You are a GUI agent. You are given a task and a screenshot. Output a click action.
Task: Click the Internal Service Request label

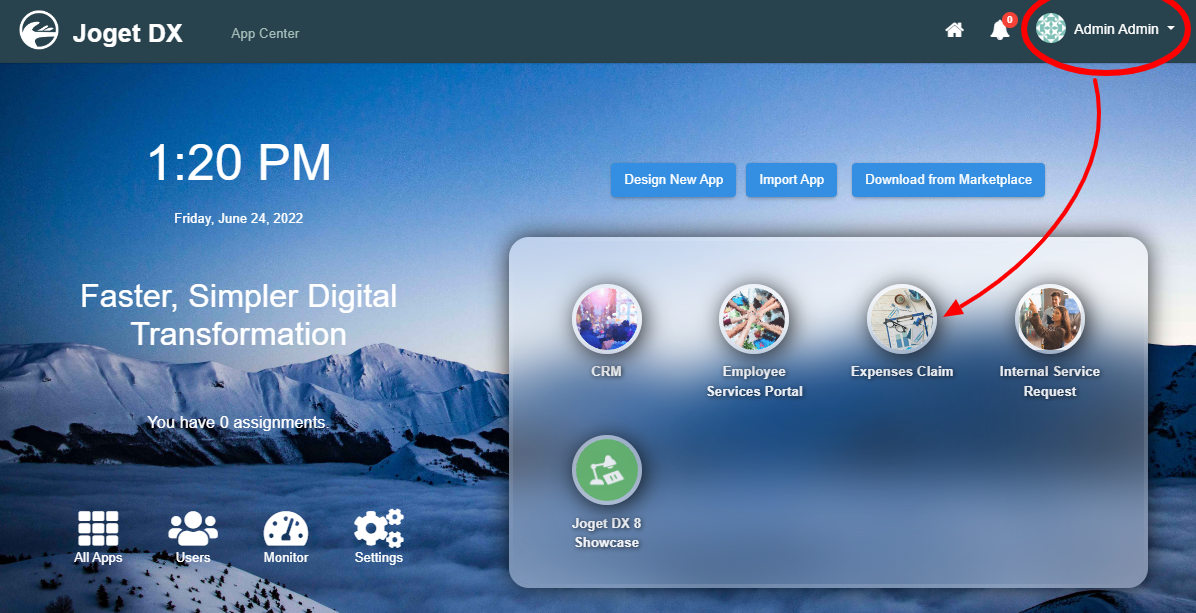click(x=1050, y=381)
